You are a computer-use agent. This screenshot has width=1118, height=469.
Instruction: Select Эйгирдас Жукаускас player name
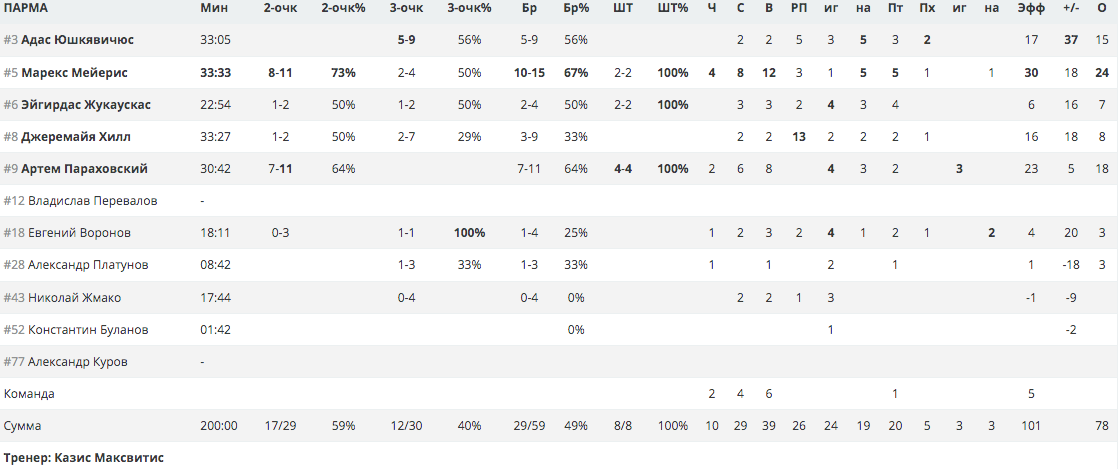[86, 105]
